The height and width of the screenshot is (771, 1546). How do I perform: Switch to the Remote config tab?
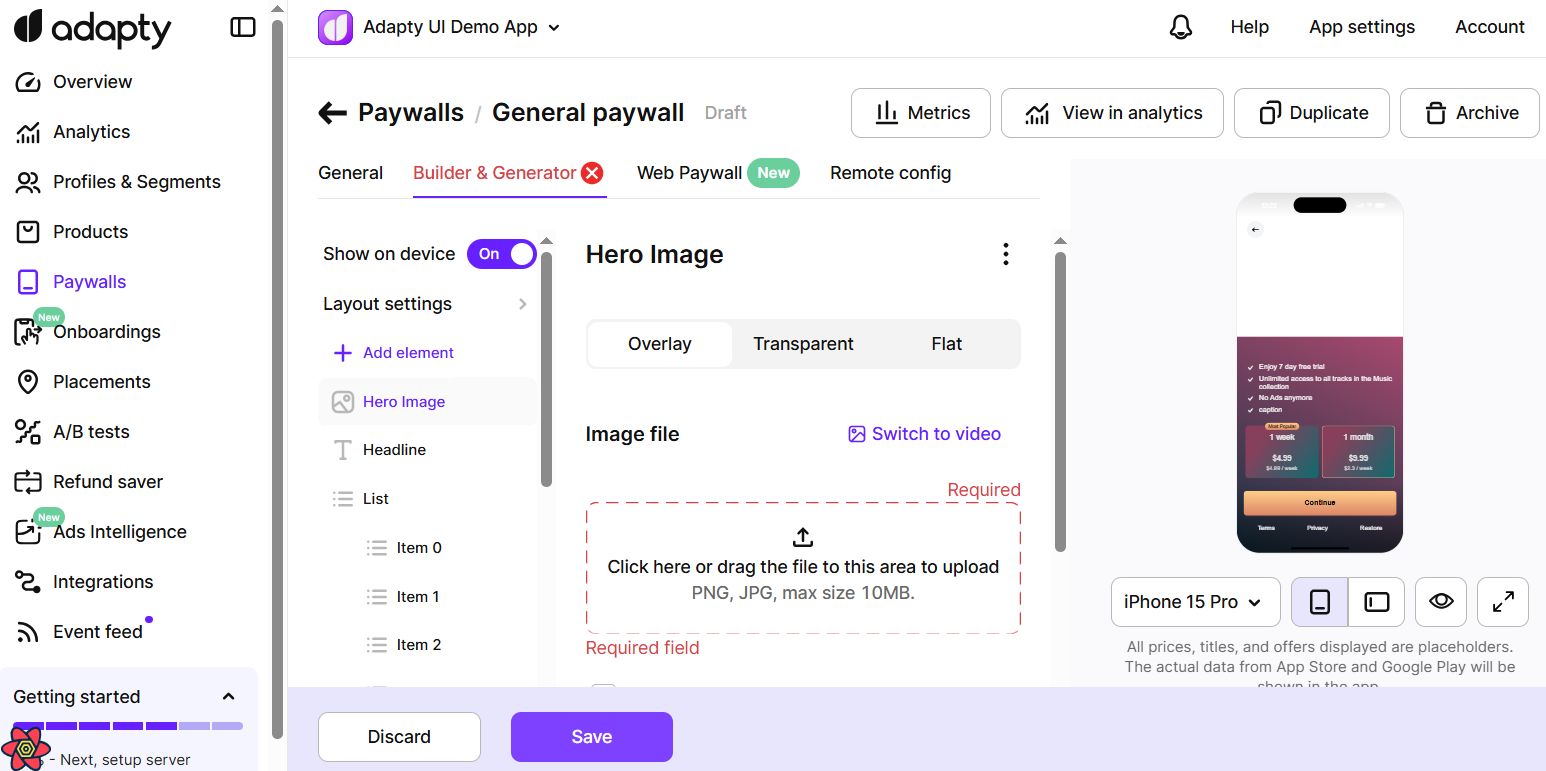890,173
